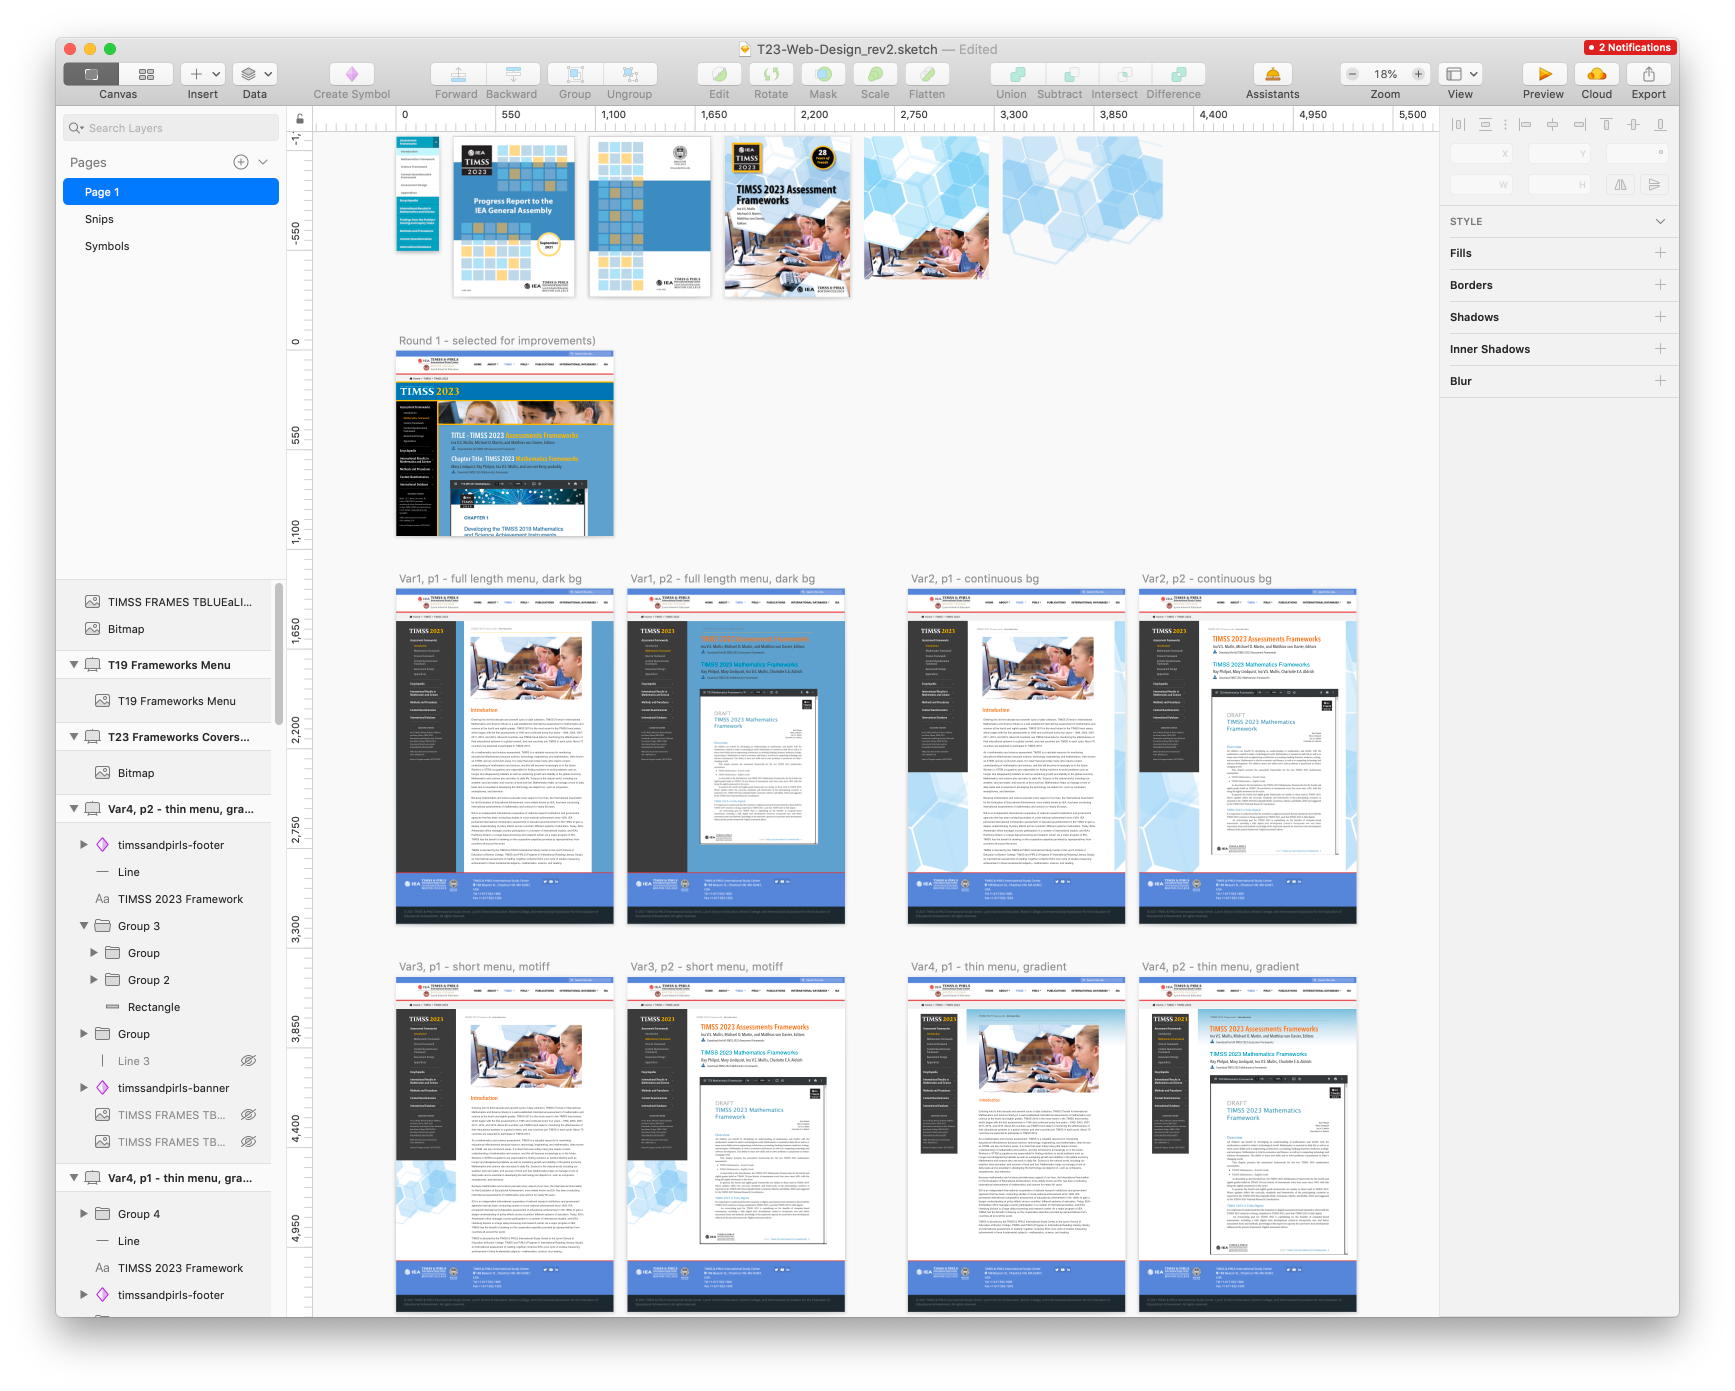Image resolution: width=1735 pixels, height=1391 pixels.
Task: Apply the Intersect boolean operation
Action: pyautogui.click(x=1125, y=74)
